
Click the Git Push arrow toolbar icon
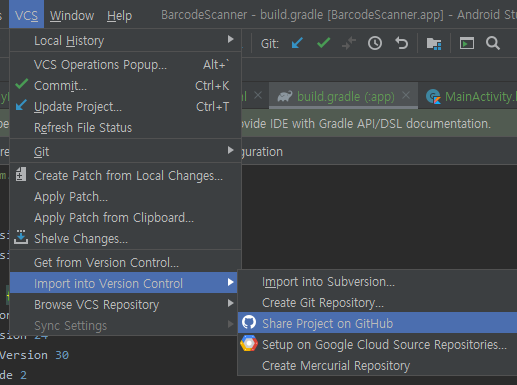pos(349,43)
